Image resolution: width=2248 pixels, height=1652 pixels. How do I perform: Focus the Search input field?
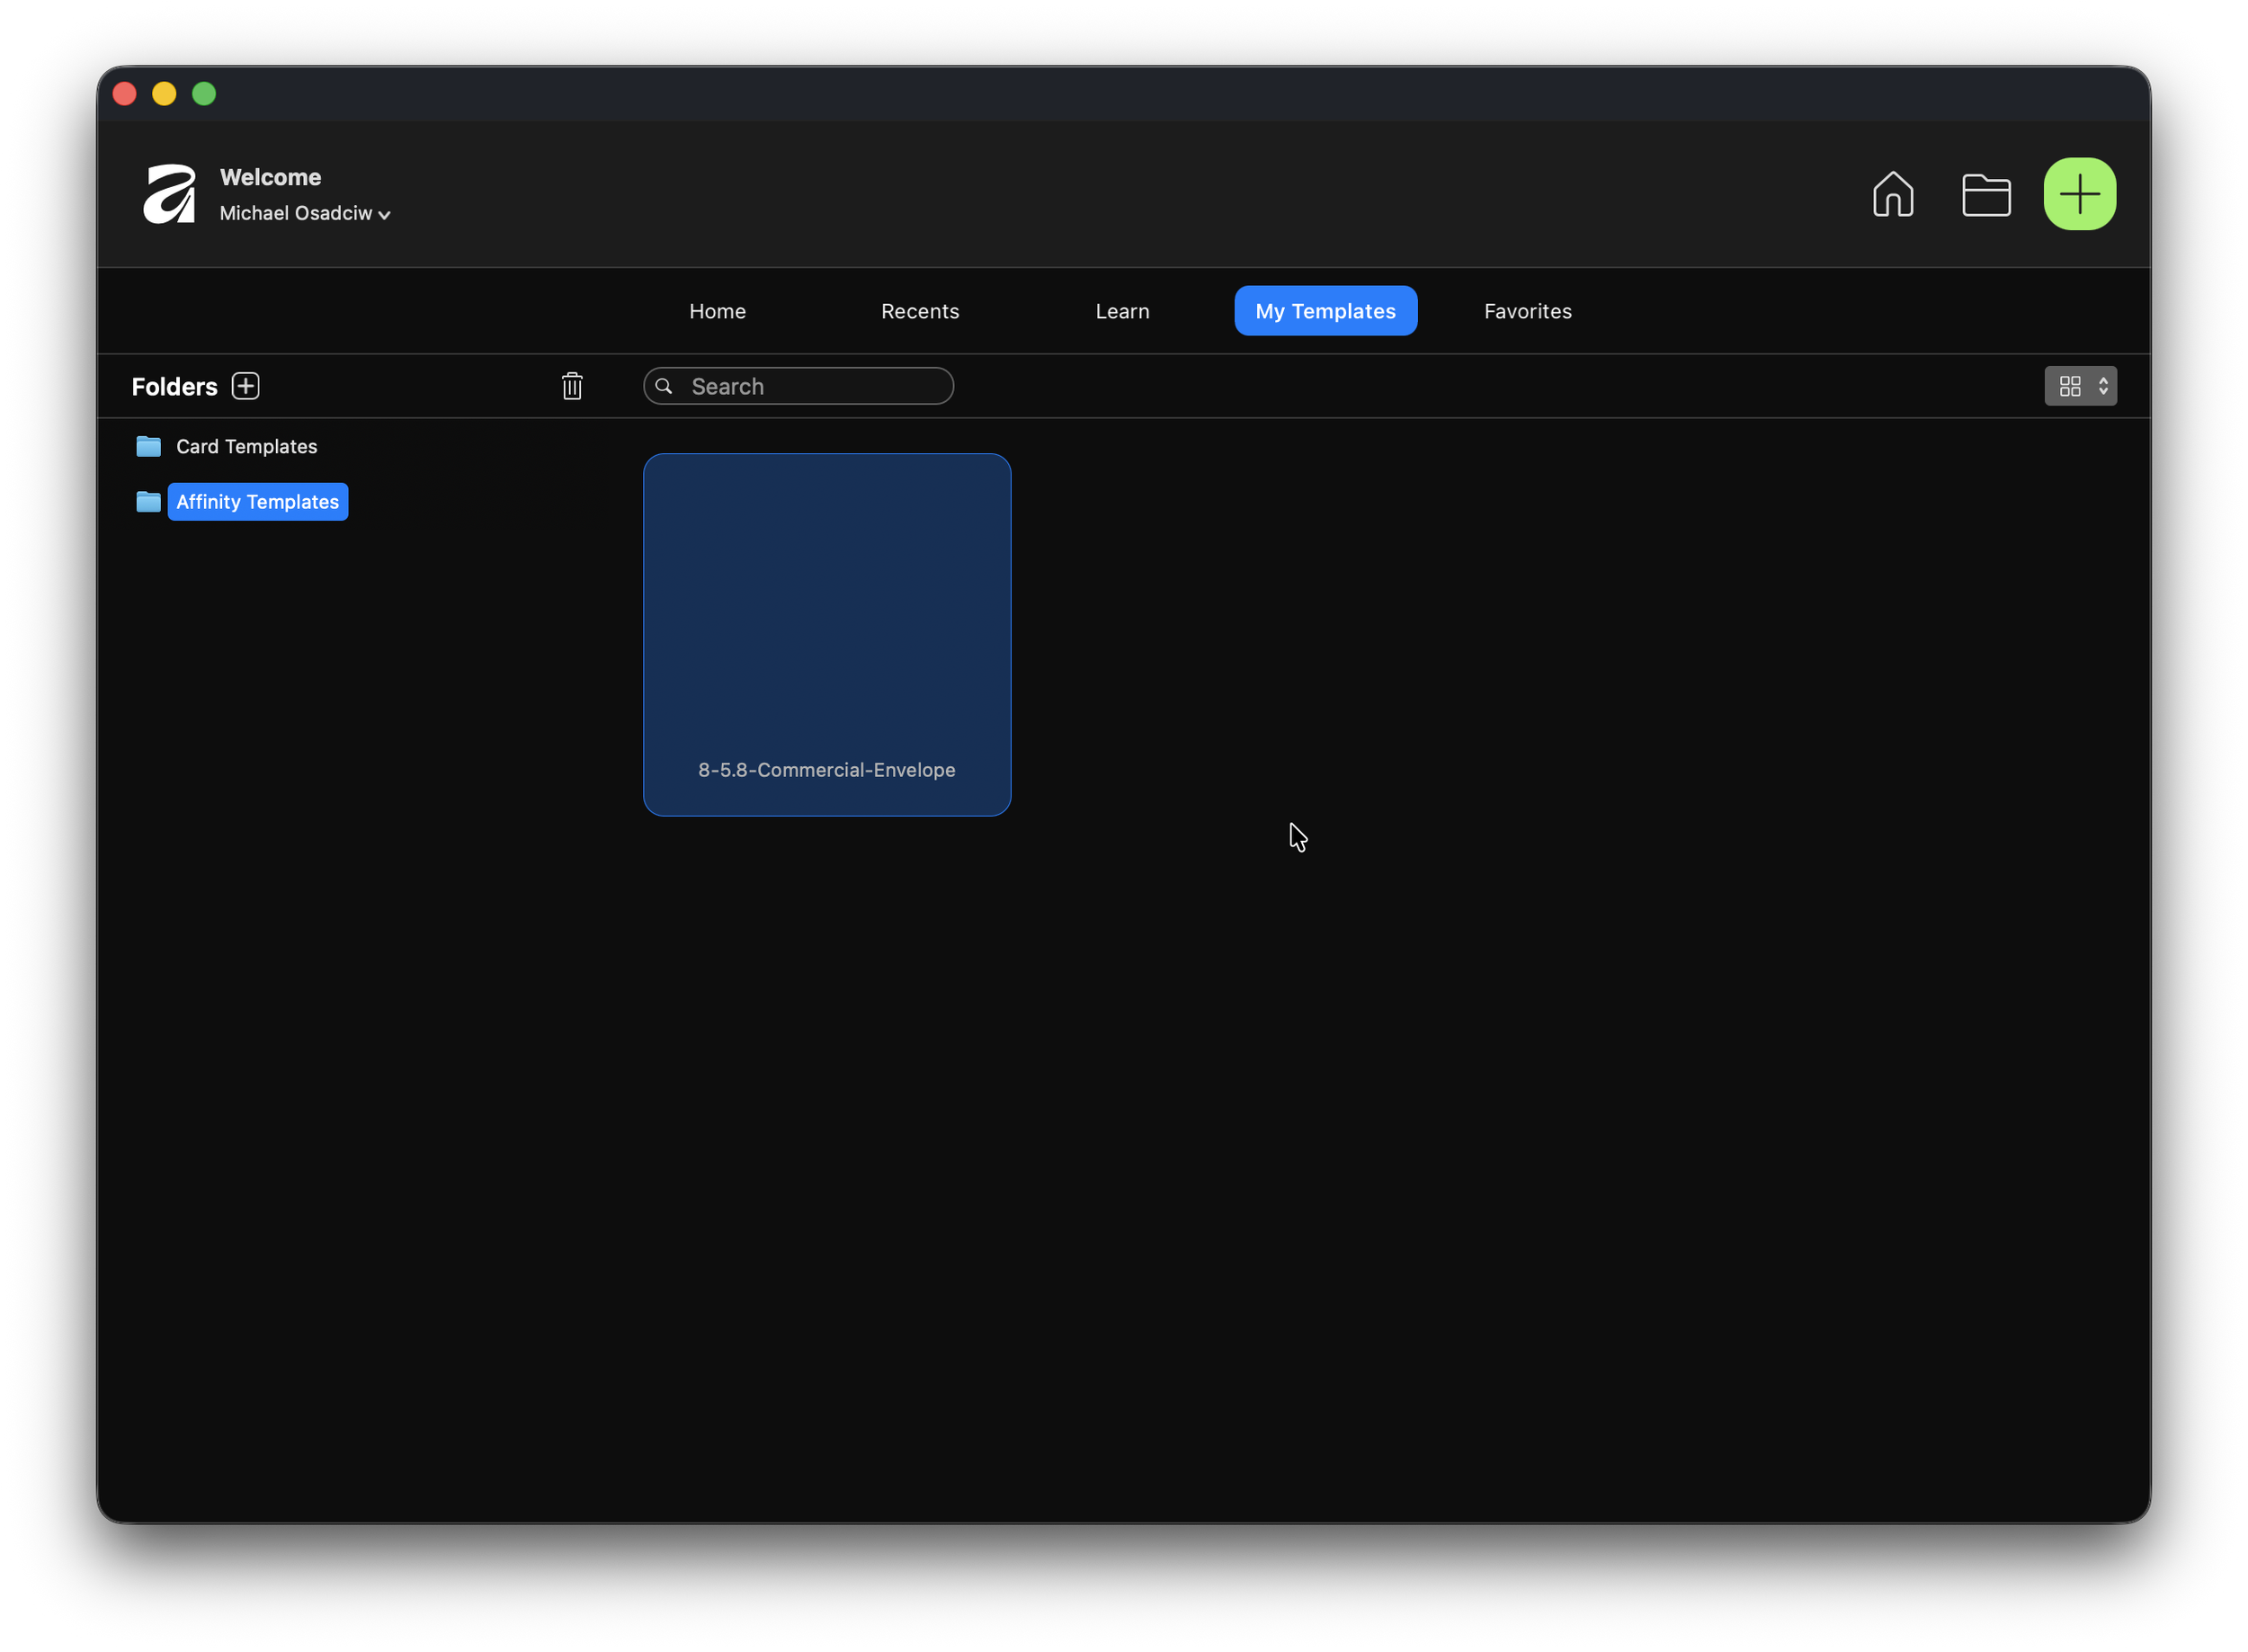(x=798, y=386)
